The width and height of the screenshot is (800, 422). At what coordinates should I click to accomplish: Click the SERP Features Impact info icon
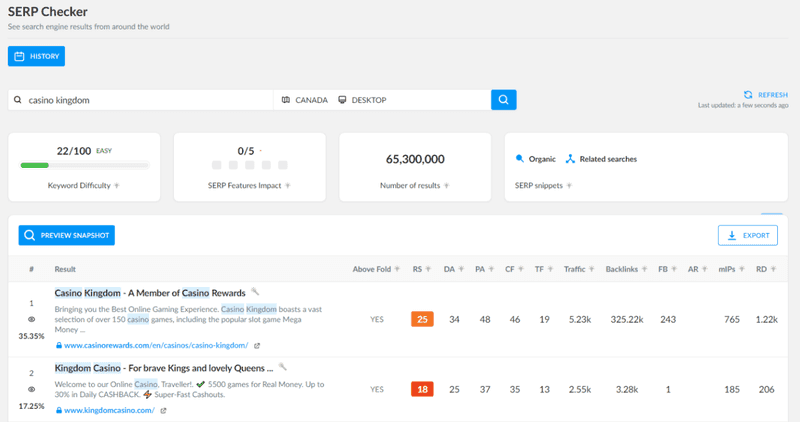click(288, 186)
